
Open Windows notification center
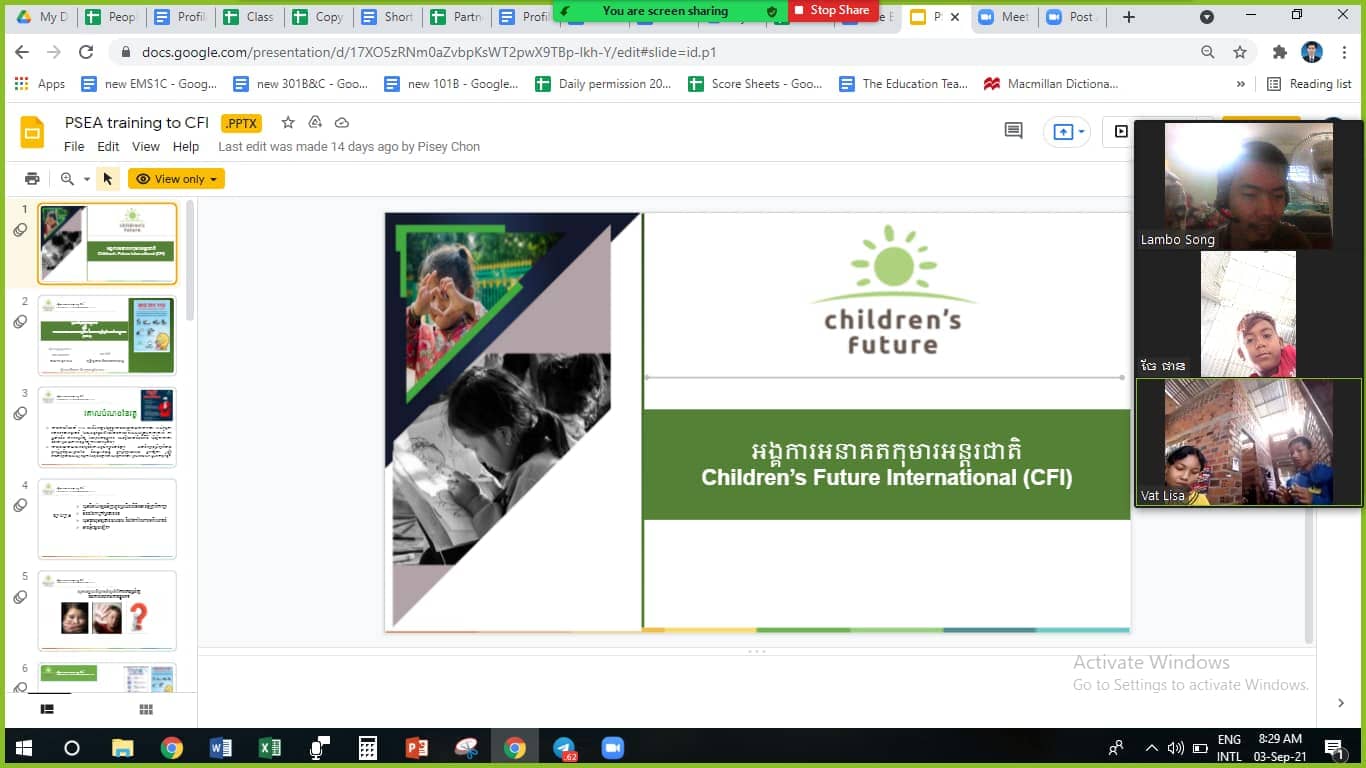click(x=1333, y=748)
